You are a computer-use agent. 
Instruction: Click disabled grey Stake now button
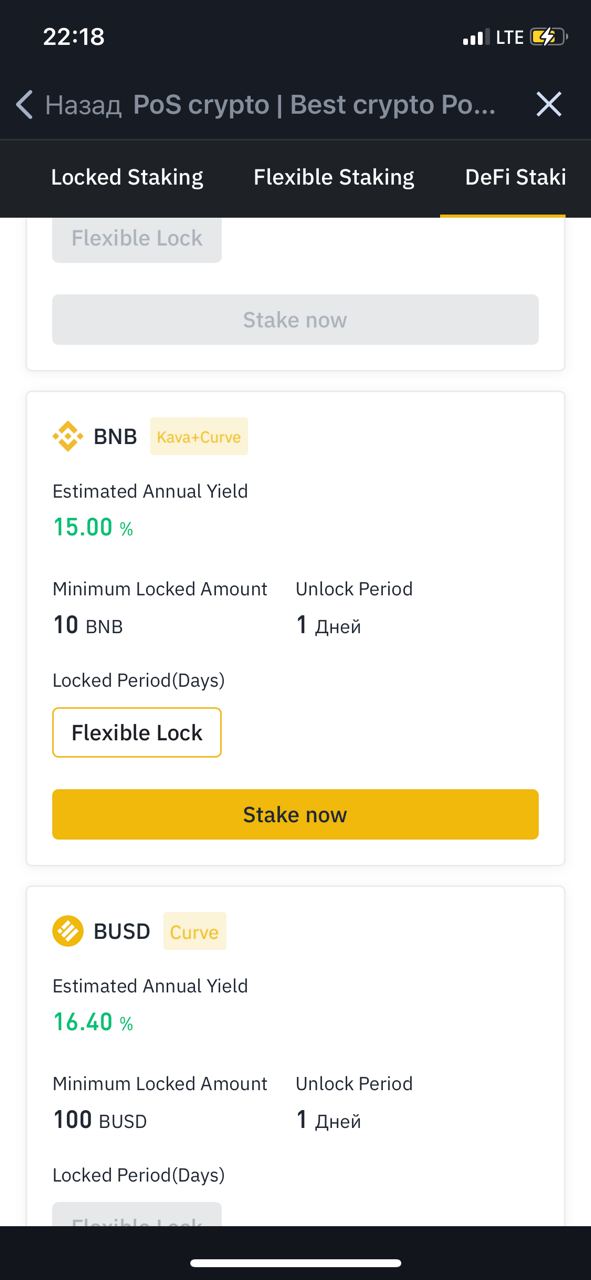pyautogui.click(x=295, y=320)
